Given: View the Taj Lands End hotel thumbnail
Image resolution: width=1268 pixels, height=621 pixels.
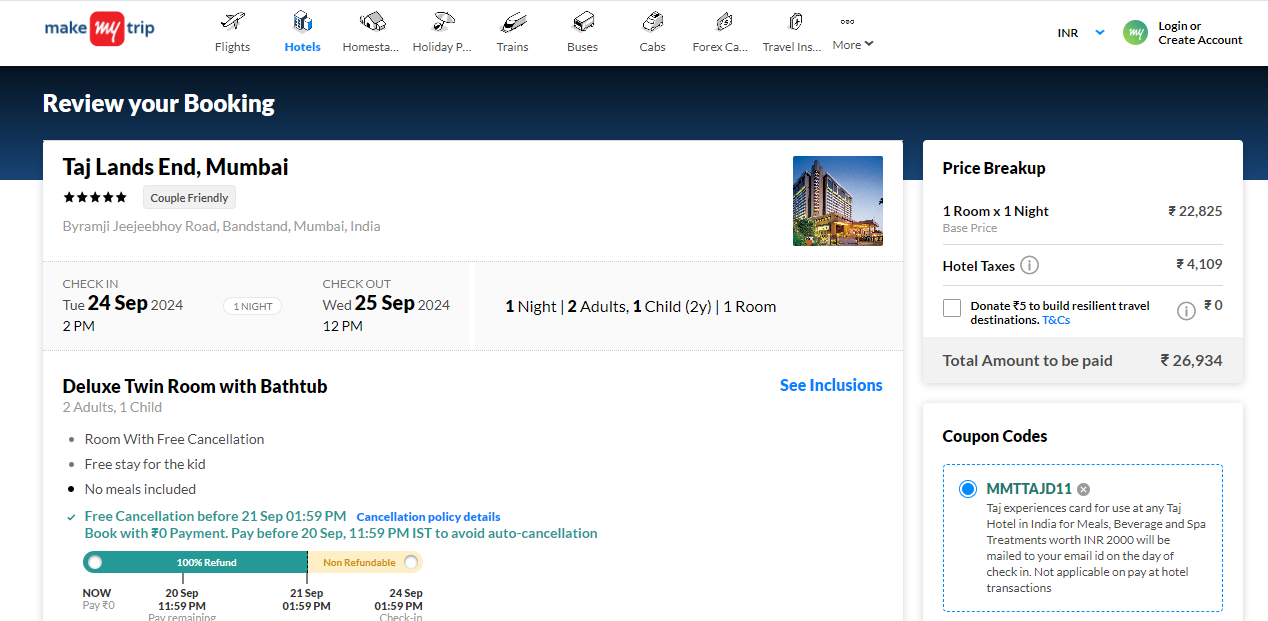Looking at the screenshot, I should (x=837, y=201).
